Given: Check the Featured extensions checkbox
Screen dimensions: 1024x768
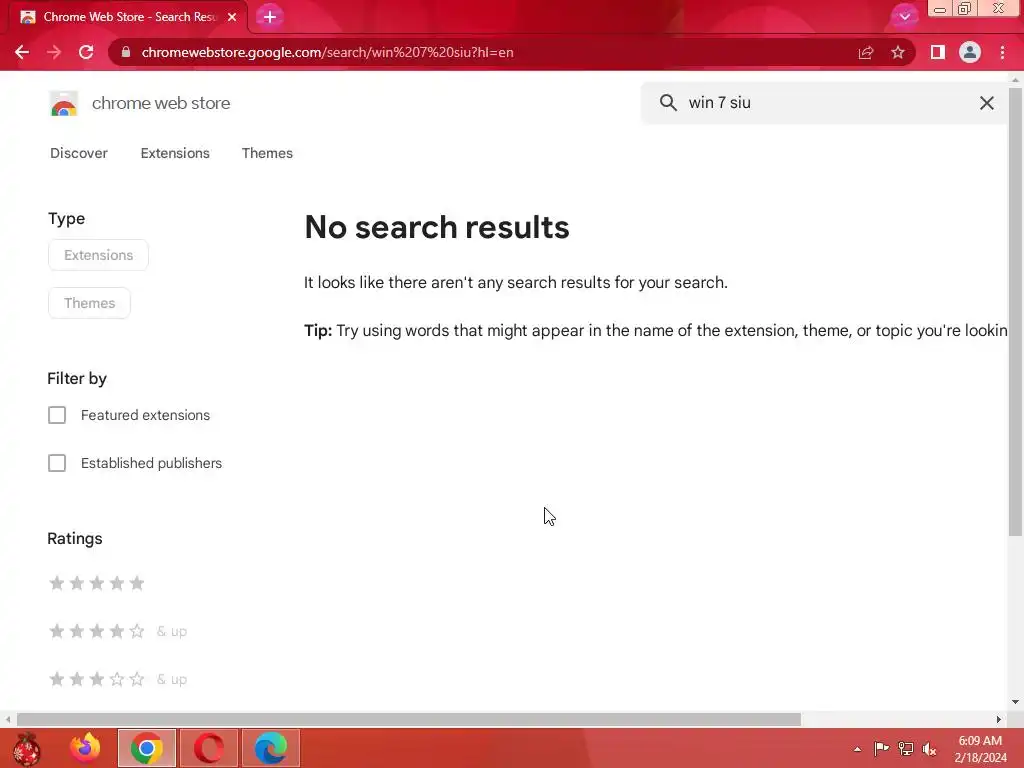Looking at the screenshot, I should 57,415.
